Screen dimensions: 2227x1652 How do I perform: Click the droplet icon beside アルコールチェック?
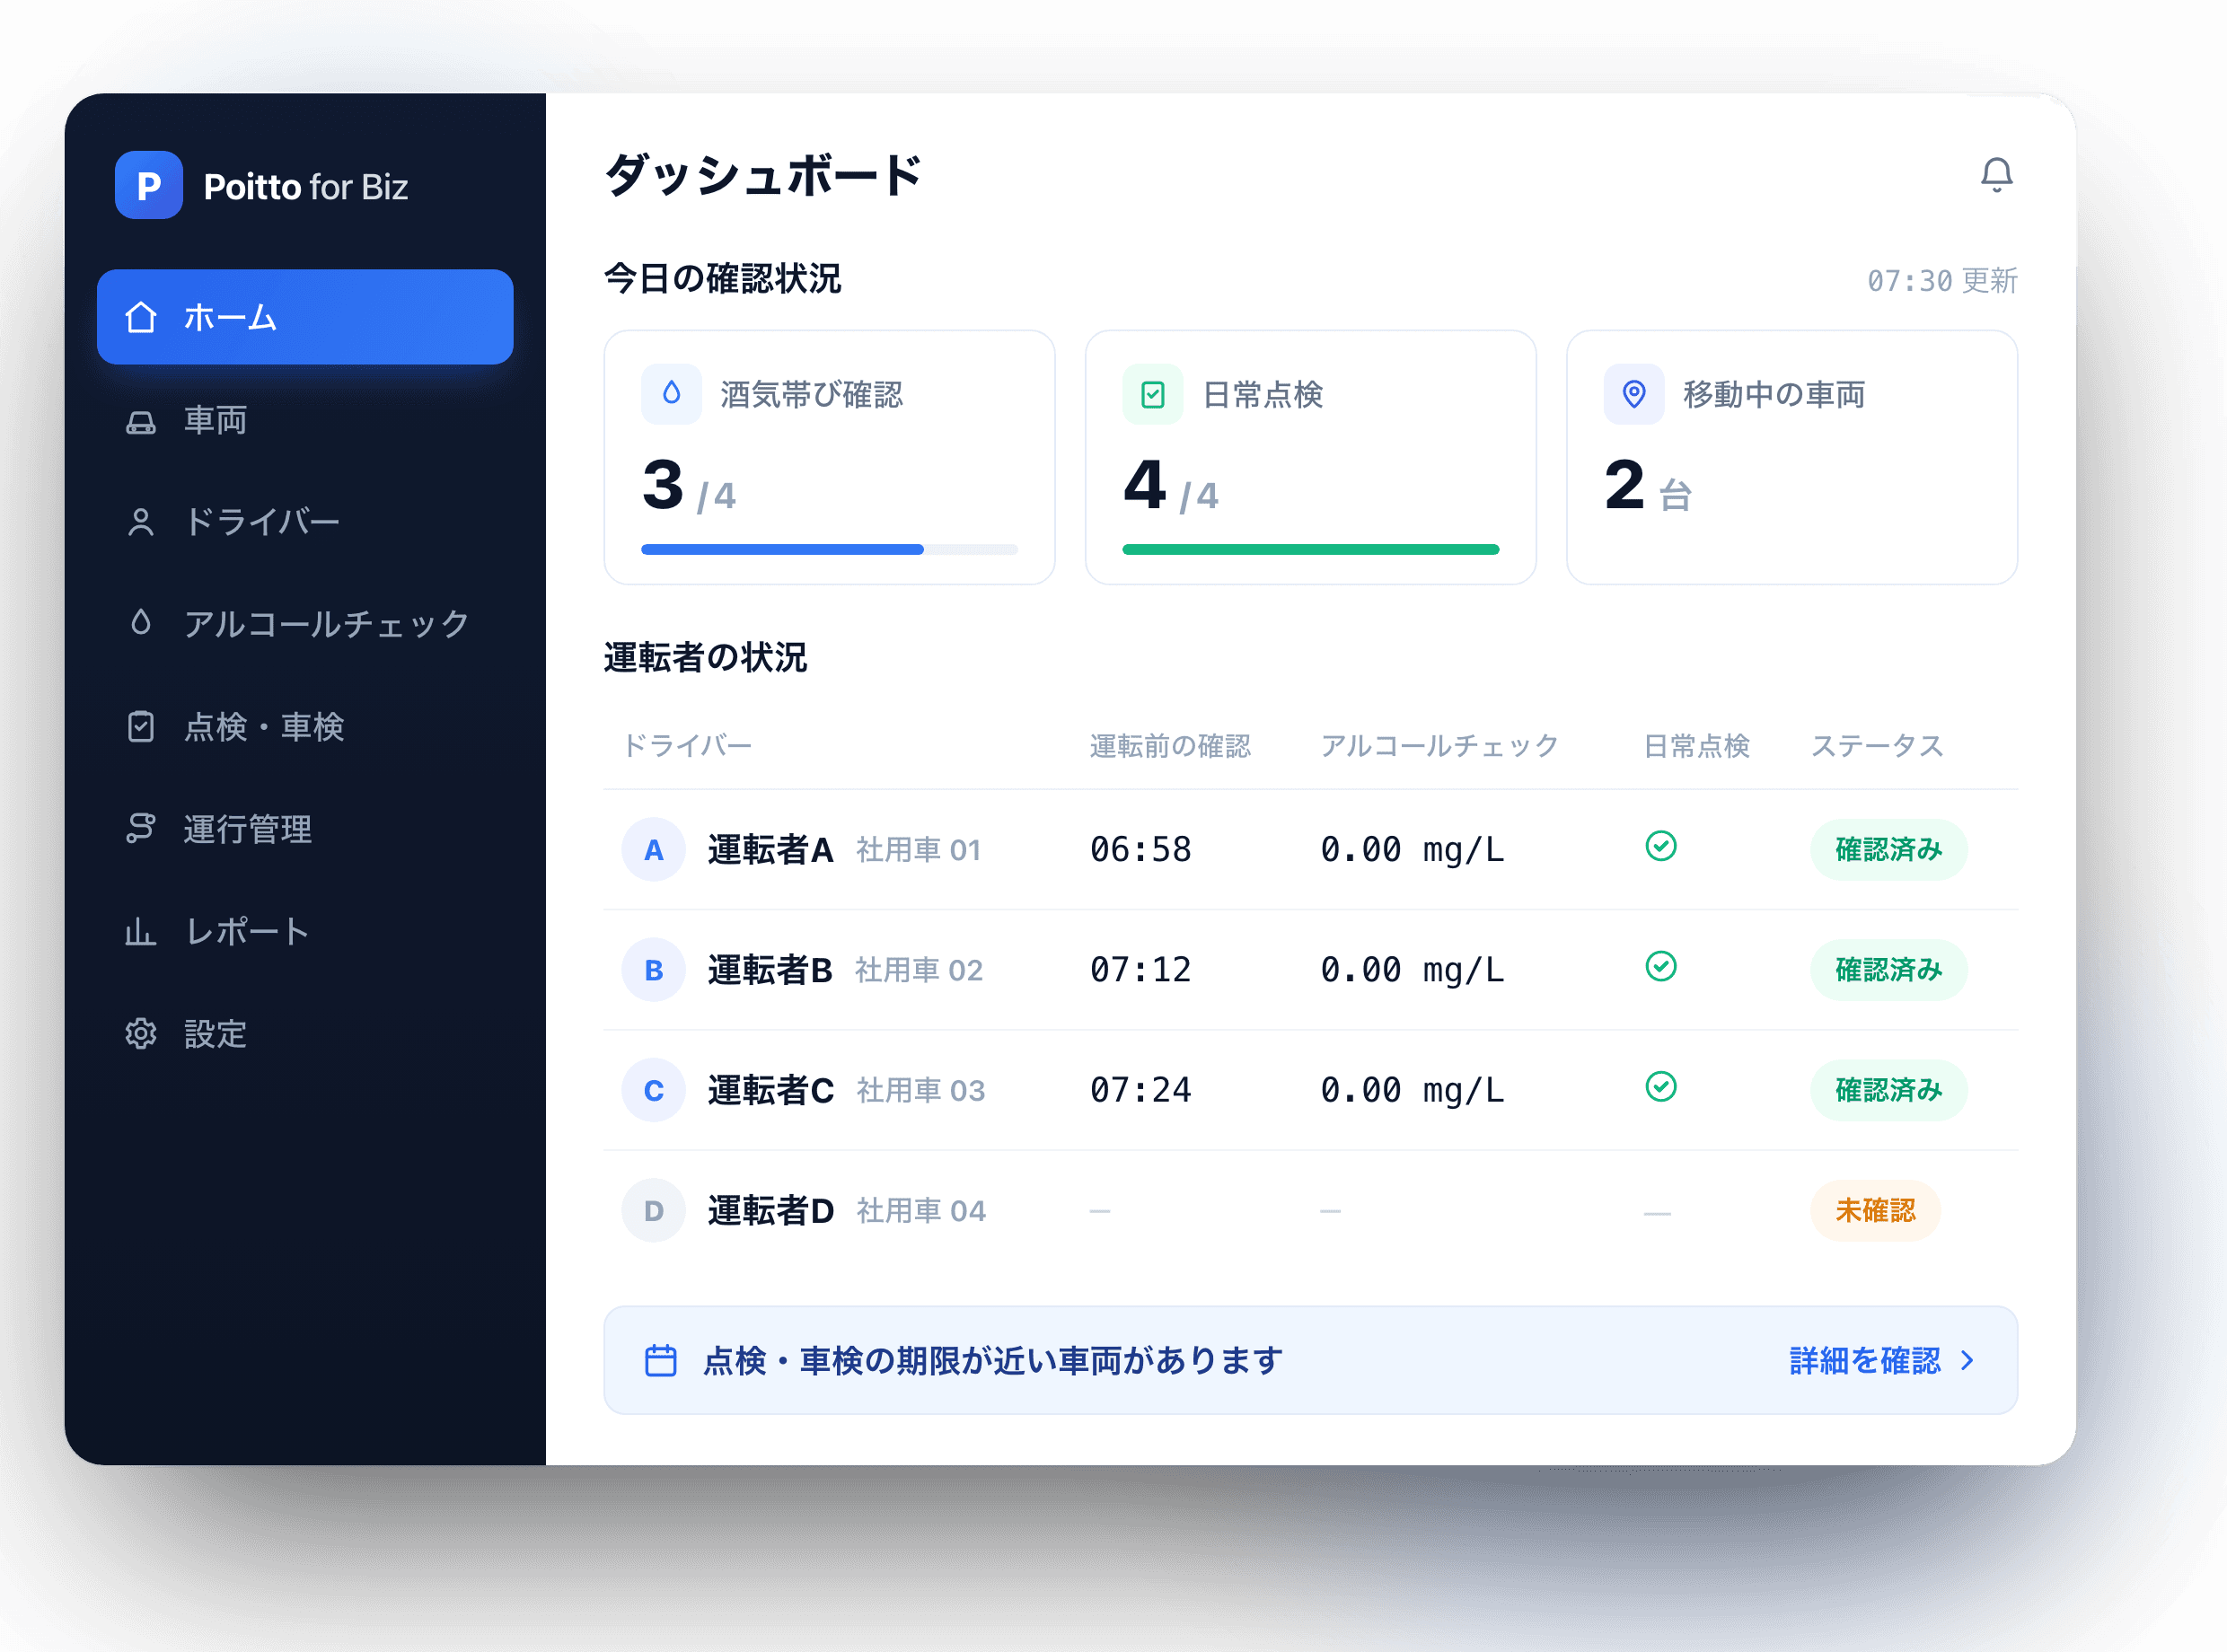(141, 623)
